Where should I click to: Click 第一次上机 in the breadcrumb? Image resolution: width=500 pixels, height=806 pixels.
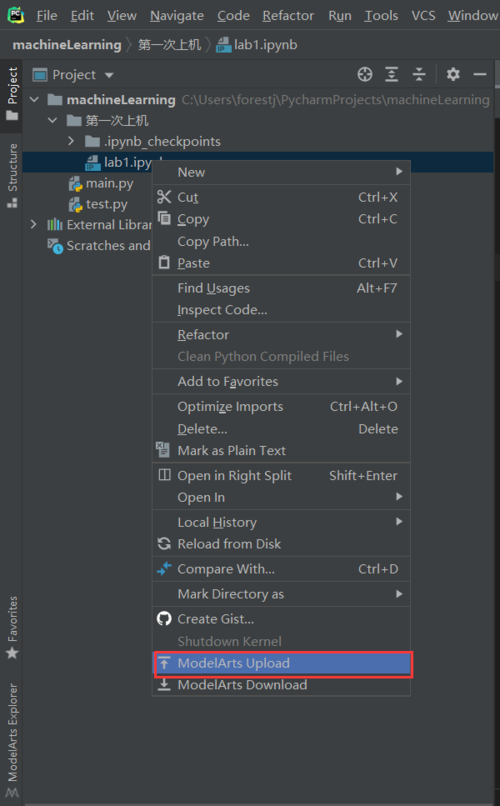(169, 45)
